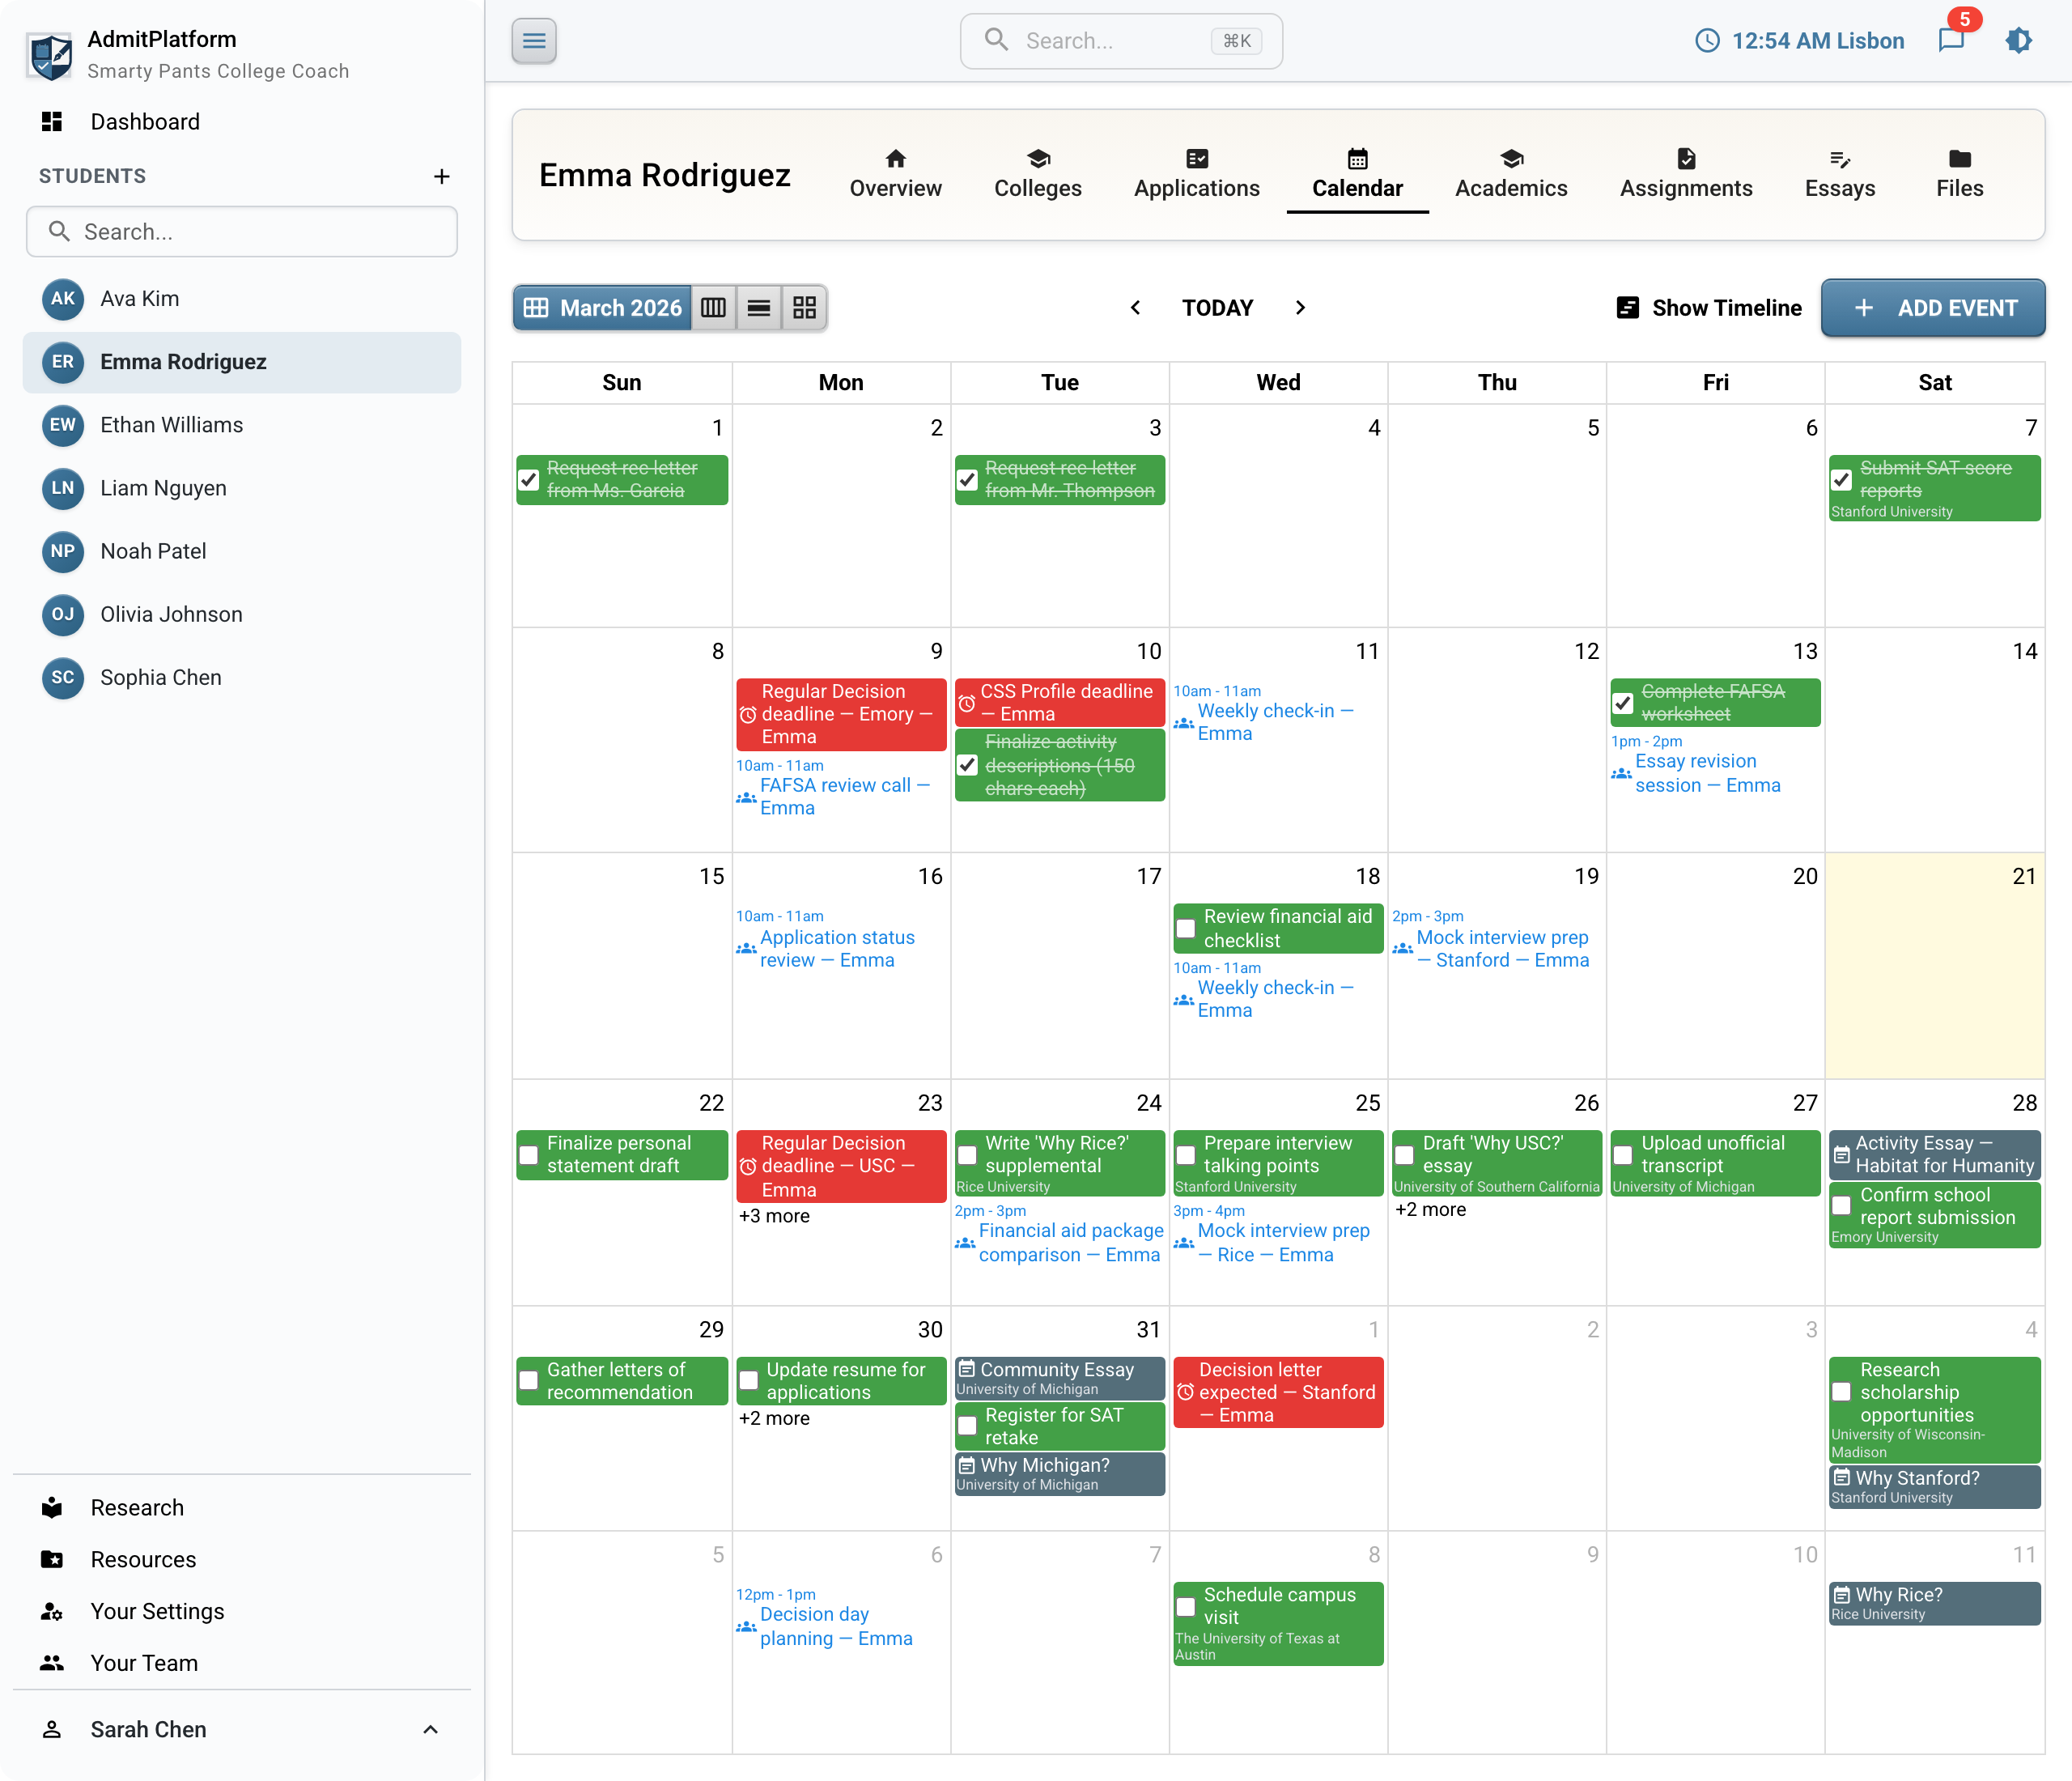Toggle the dark mode brightness icon
2072x1781 pixels.
(x=2019, y=40)
